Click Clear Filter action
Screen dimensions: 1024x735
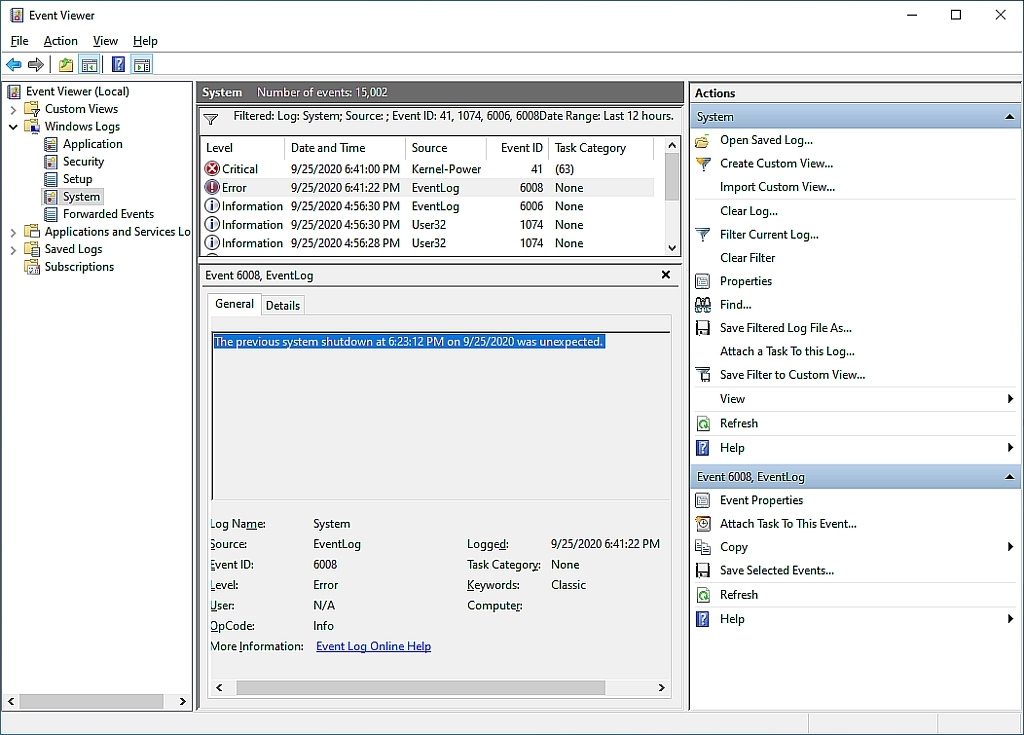[x=747, y=258]
